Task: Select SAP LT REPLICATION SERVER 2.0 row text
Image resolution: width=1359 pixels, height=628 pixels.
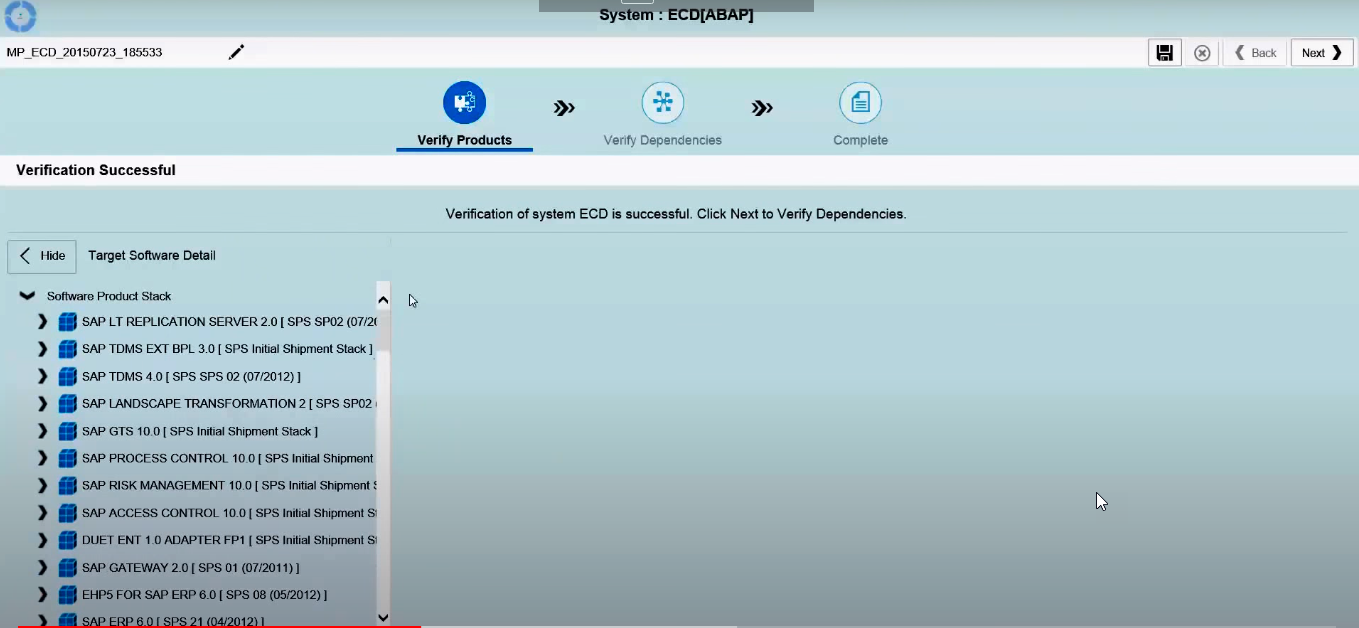Action: [x=230, y=322]
